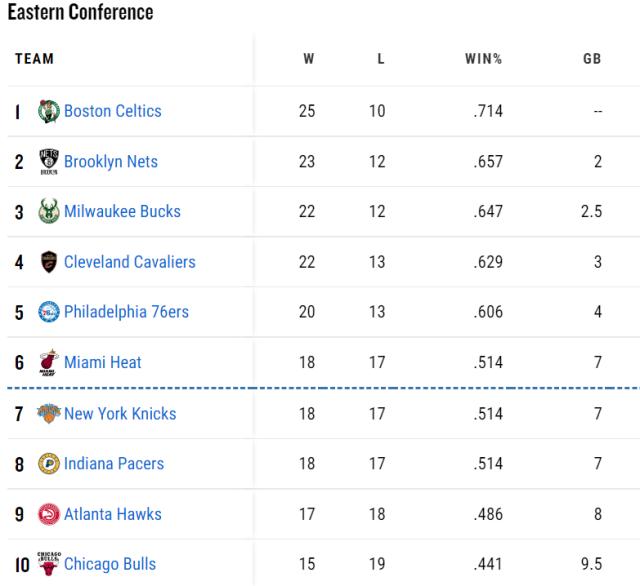The height and width of the screenshot is (586, 640).
Task: Sort standings by the W column header
Action: coord(309,59)
